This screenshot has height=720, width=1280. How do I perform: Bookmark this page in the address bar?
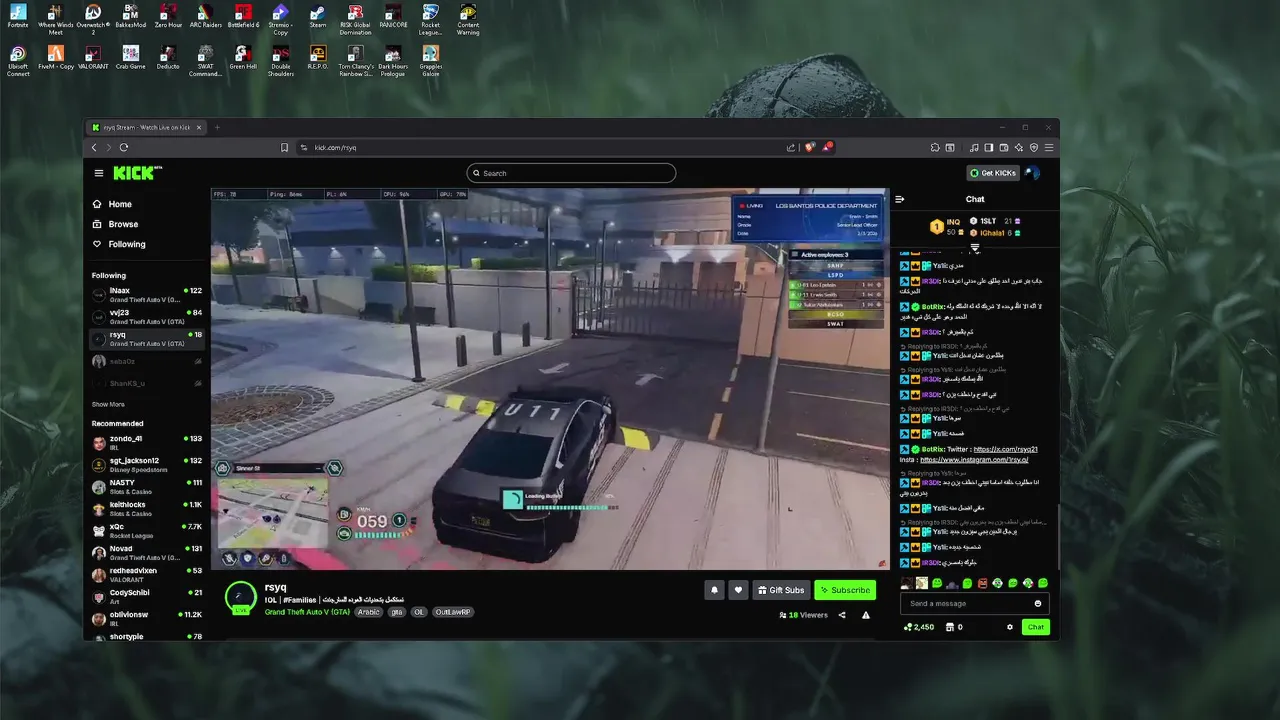pos(284,147)
